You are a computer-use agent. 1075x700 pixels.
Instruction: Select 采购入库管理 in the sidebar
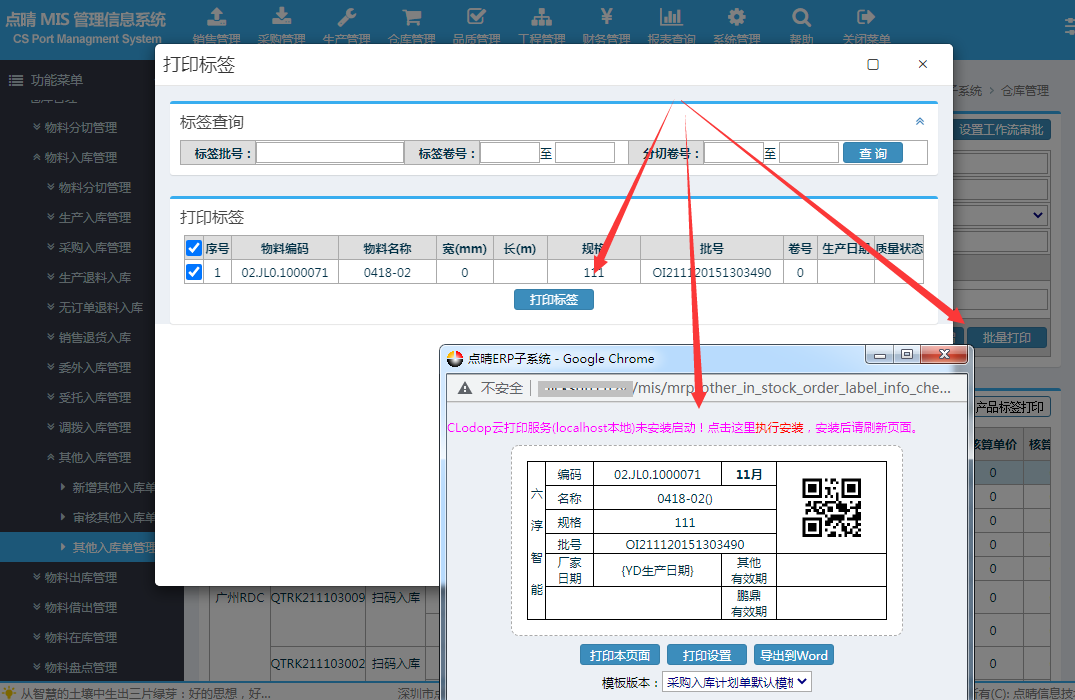[94, 247]
